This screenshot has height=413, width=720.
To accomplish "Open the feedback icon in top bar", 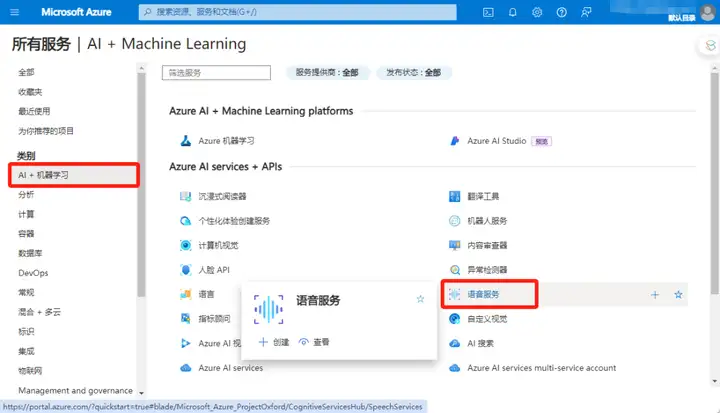I will pyautogui.click(x=586, y=12).
